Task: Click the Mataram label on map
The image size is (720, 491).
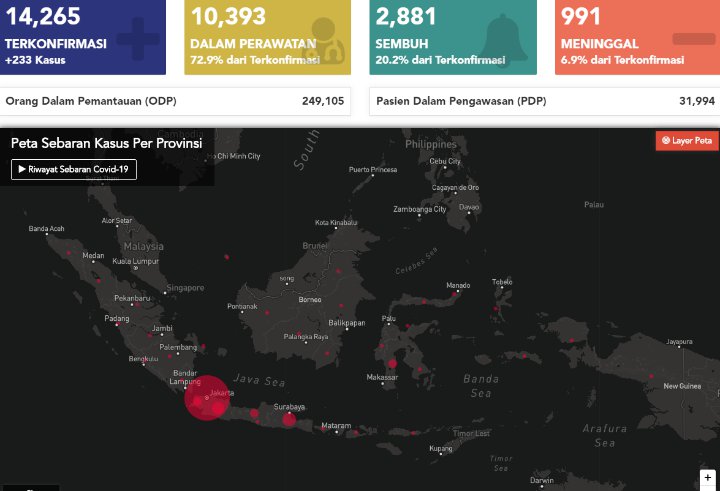Action: [x=336, y=426]
